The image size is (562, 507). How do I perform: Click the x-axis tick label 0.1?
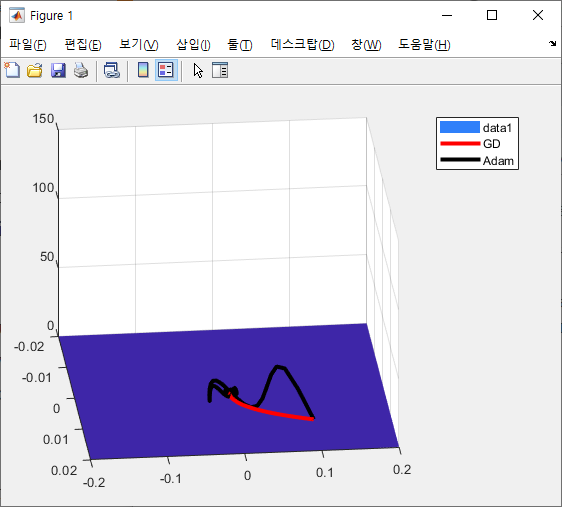point(324,473)
